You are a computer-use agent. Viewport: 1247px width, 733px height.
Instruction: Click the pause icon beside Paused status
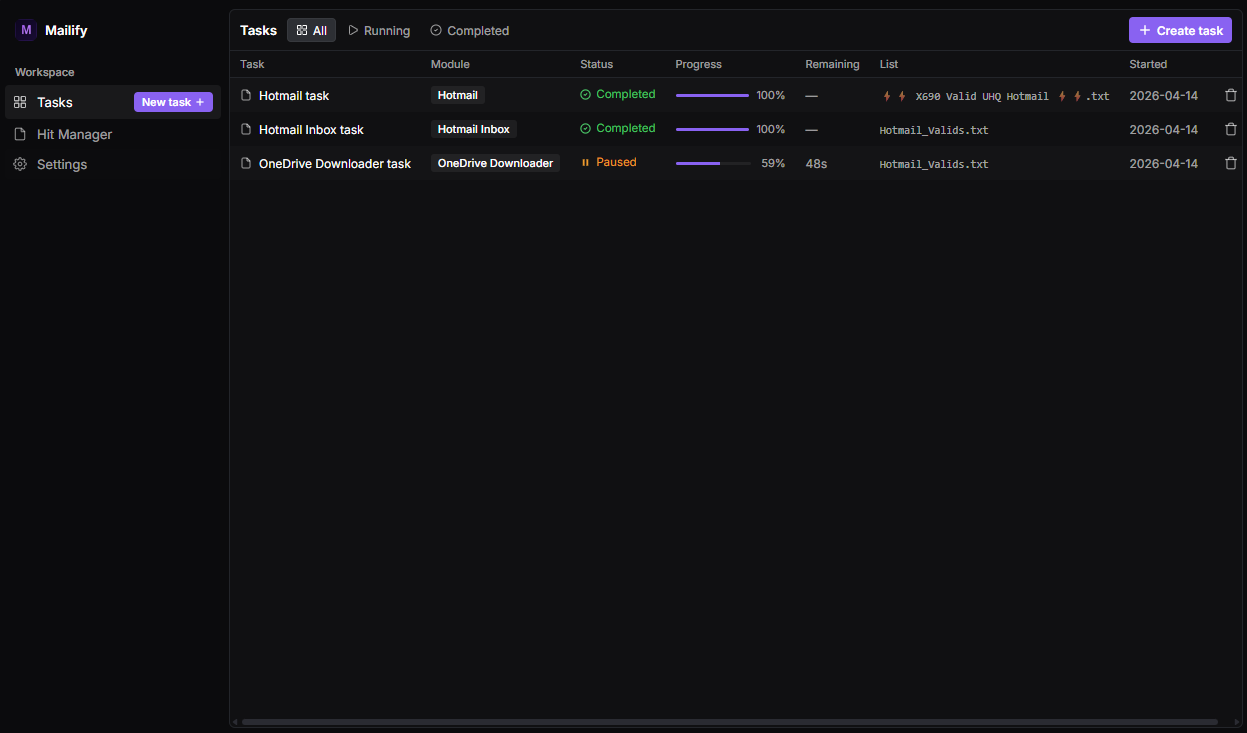pyautogui.click(x=586, y=163)
